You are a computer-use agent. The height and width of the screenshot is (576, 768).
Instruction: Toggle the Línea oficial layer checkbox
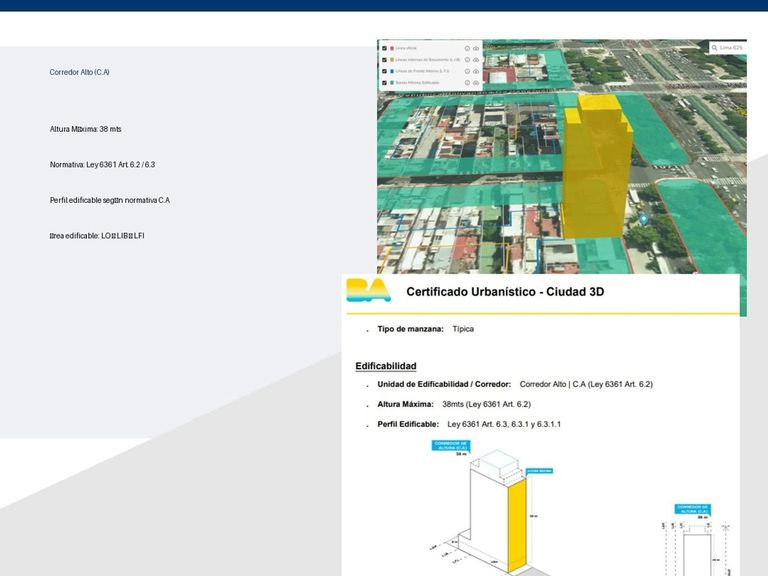tap(385, 47)
